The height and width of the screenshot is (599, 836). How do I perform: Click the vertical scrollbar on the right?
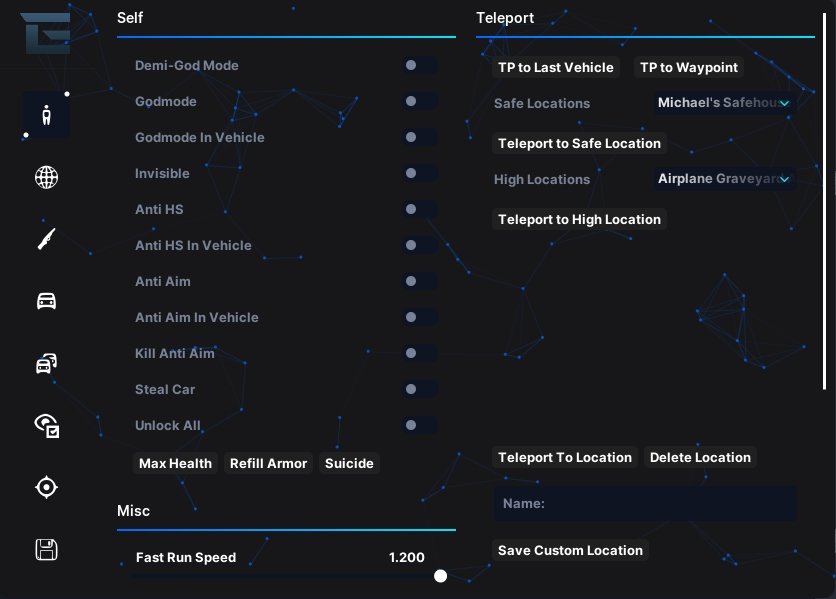click(824, 202)
